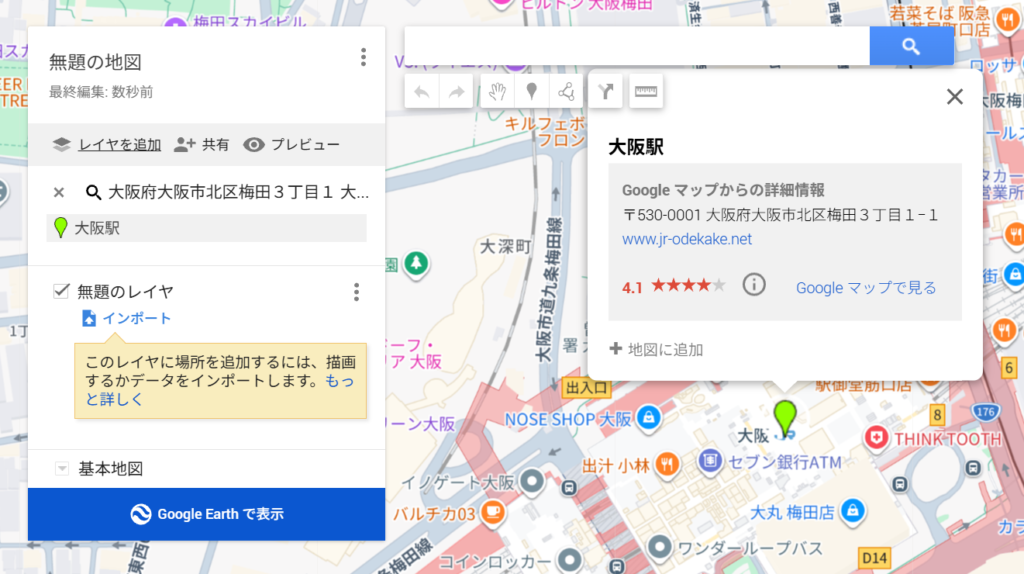
Task: Open www.jr-odekake.net link
Action: coord(687,239)
